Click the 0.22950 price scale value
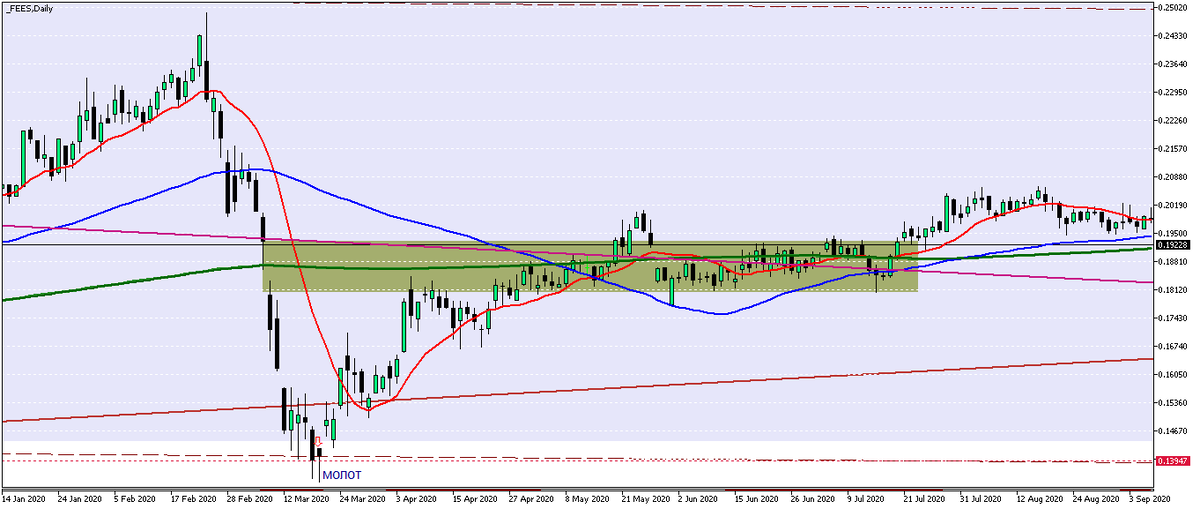The width and height of the screenshot is (1200, 509). pyautogui.click(x=1173, y=94)
